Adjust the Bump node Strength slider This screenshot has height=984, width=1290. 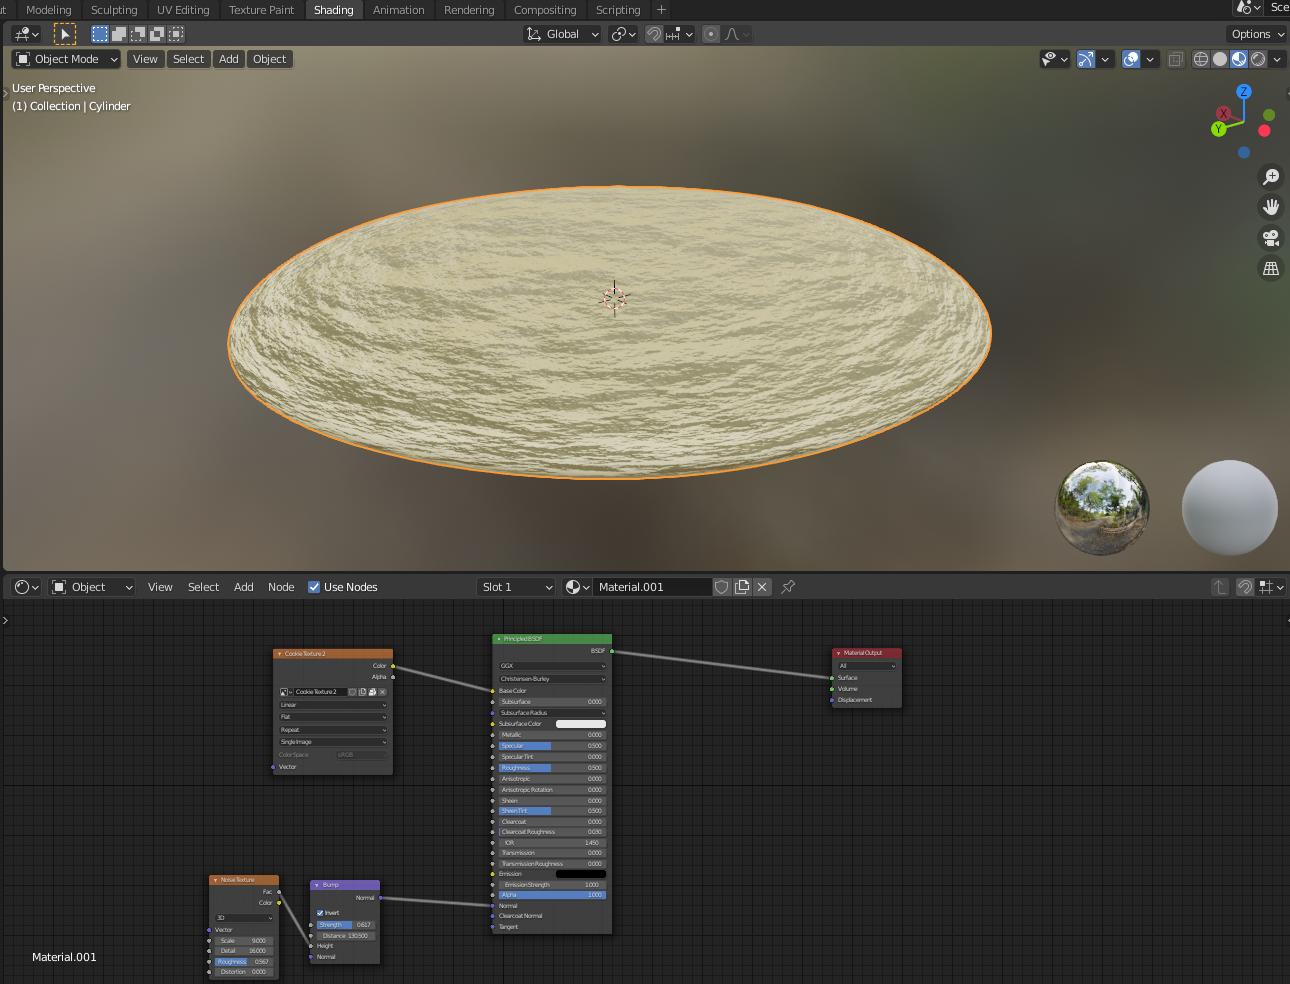345,925
